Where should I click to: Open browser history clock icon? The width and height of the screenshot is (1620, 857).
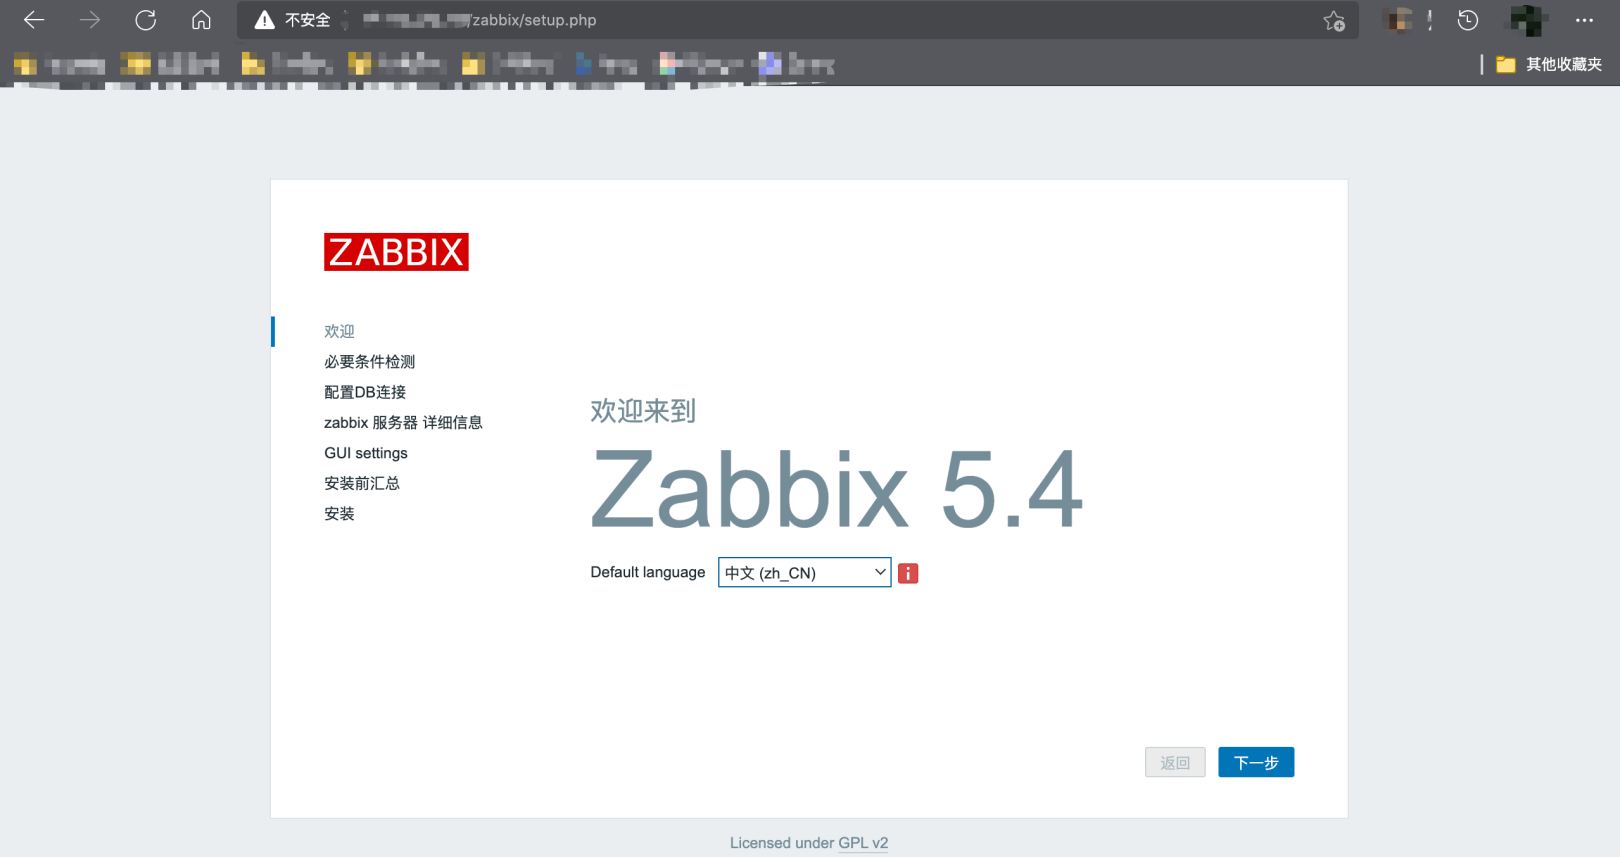tap(1468, 20)
